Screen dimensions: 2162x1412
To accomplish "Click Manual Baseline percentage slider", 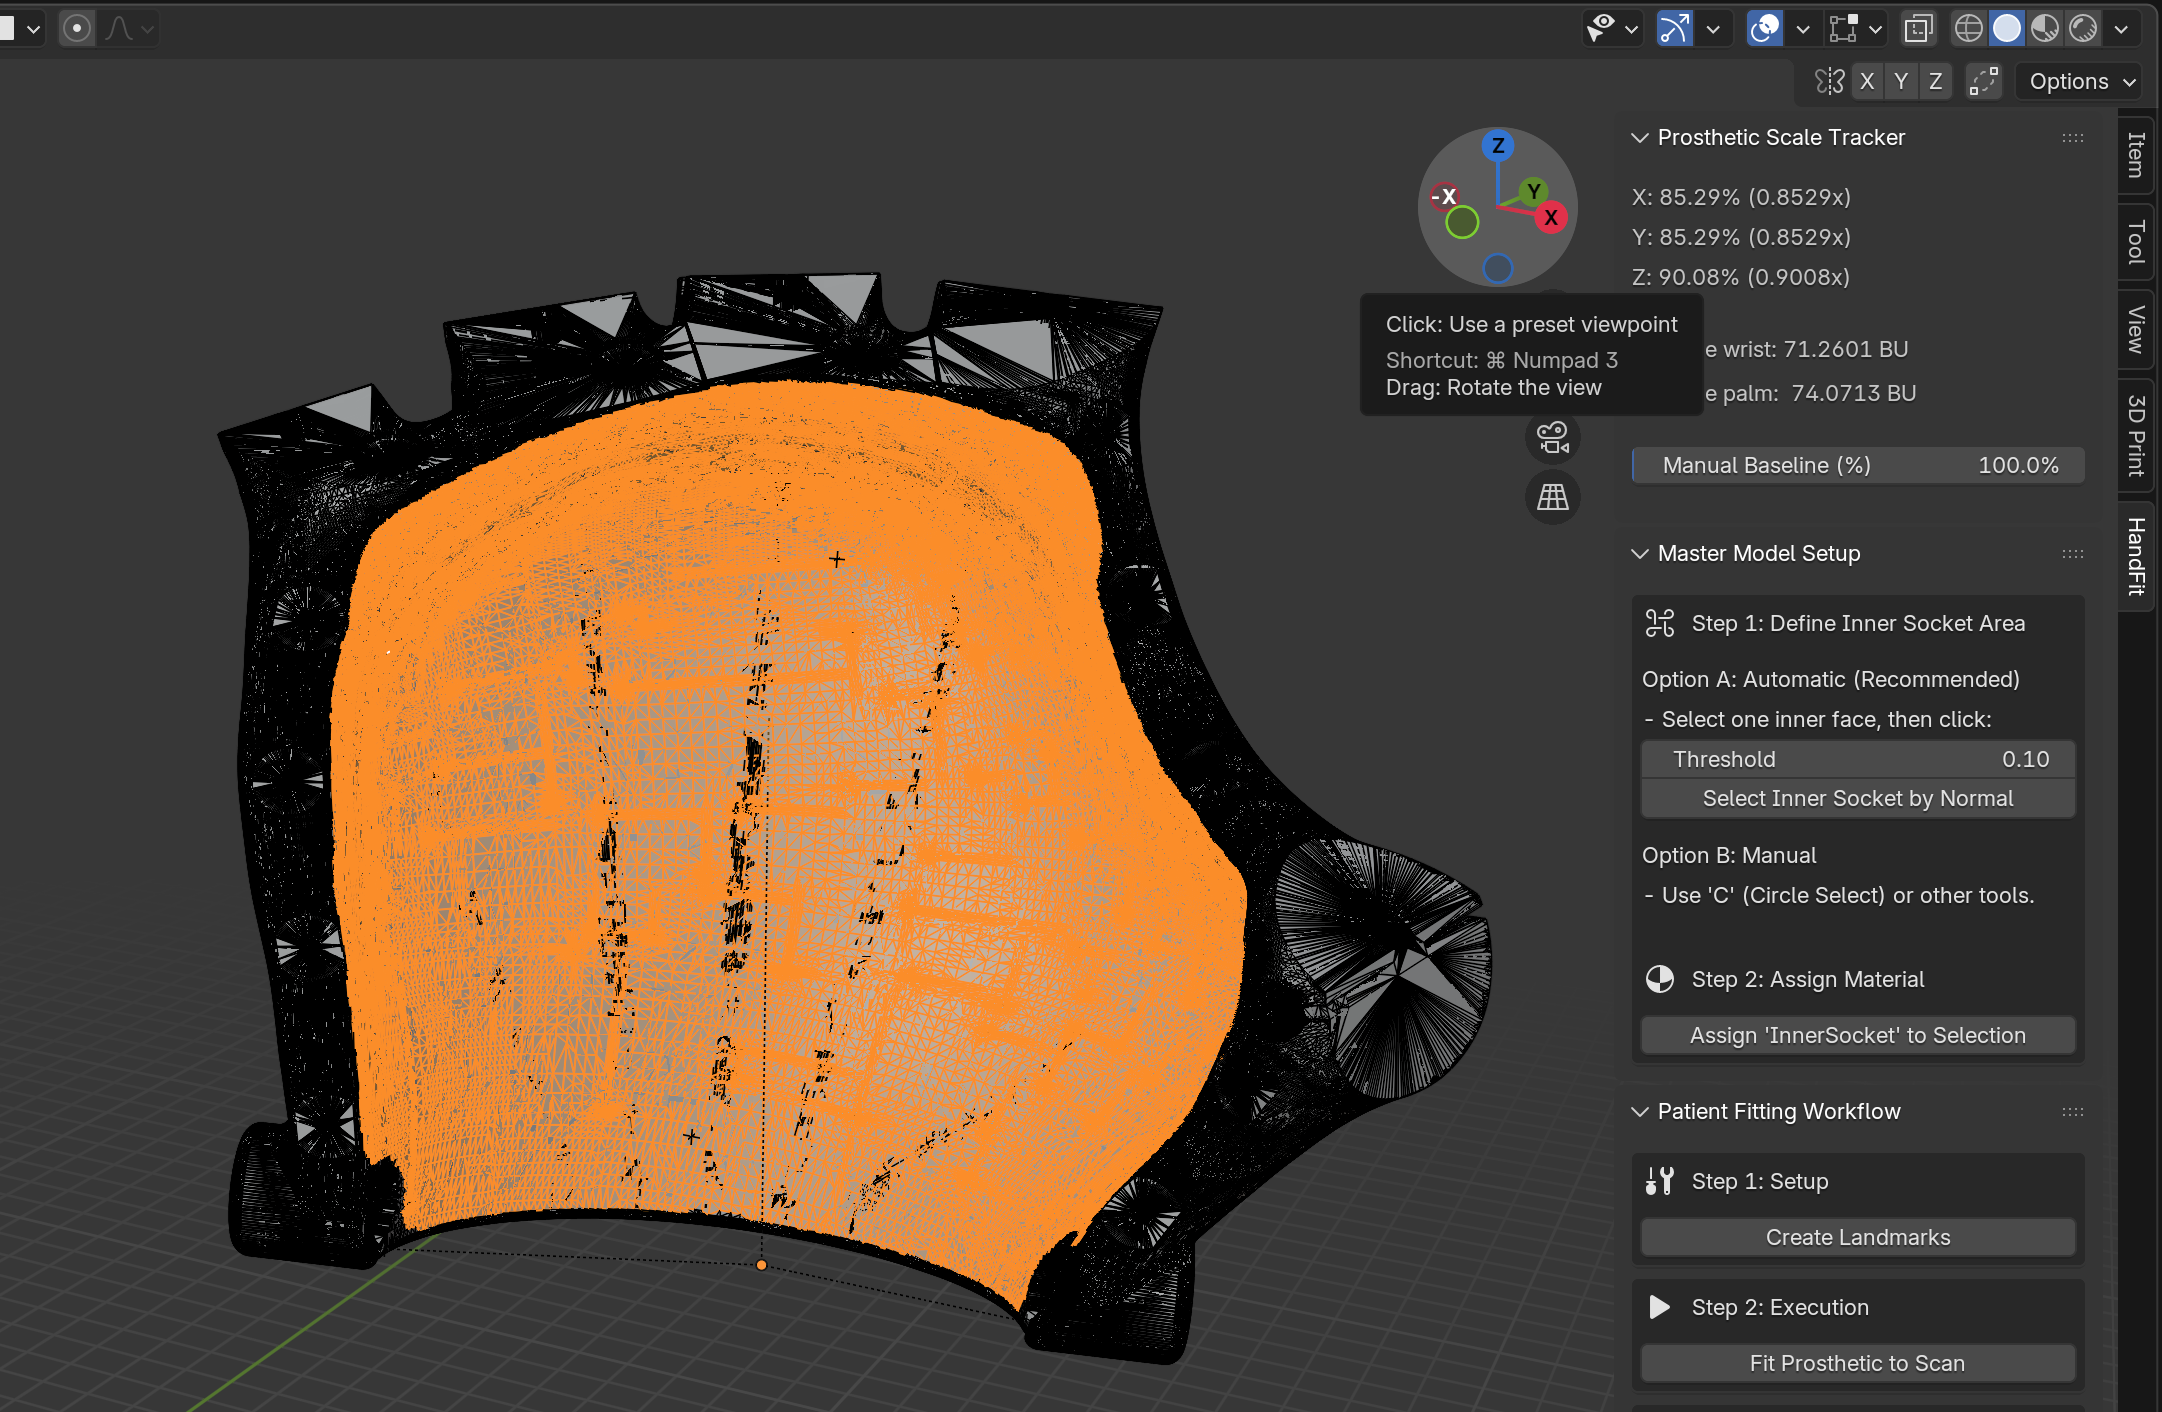I will tap(1857, 465).
